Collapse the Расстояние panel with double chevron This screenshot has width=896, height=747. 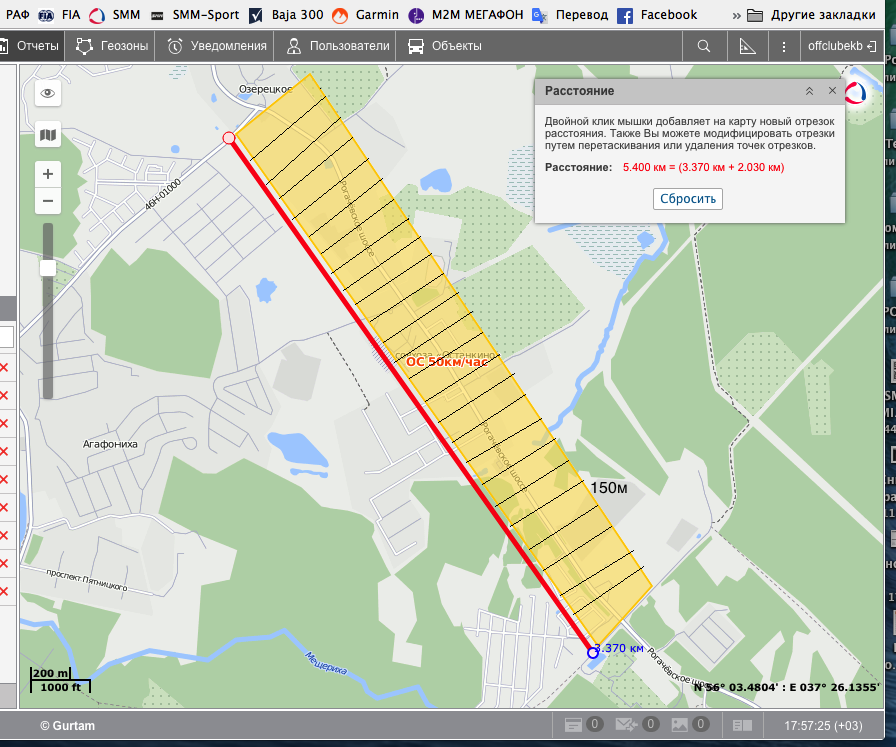click(x=810, y=91)
